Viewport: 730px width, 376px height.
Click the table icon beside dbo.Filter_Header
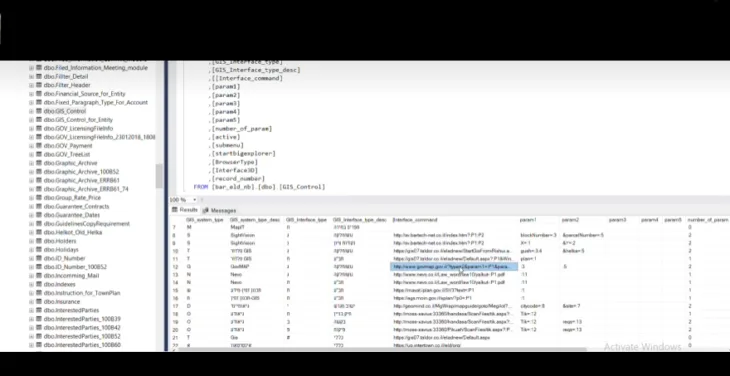click(x=39, y=85)
